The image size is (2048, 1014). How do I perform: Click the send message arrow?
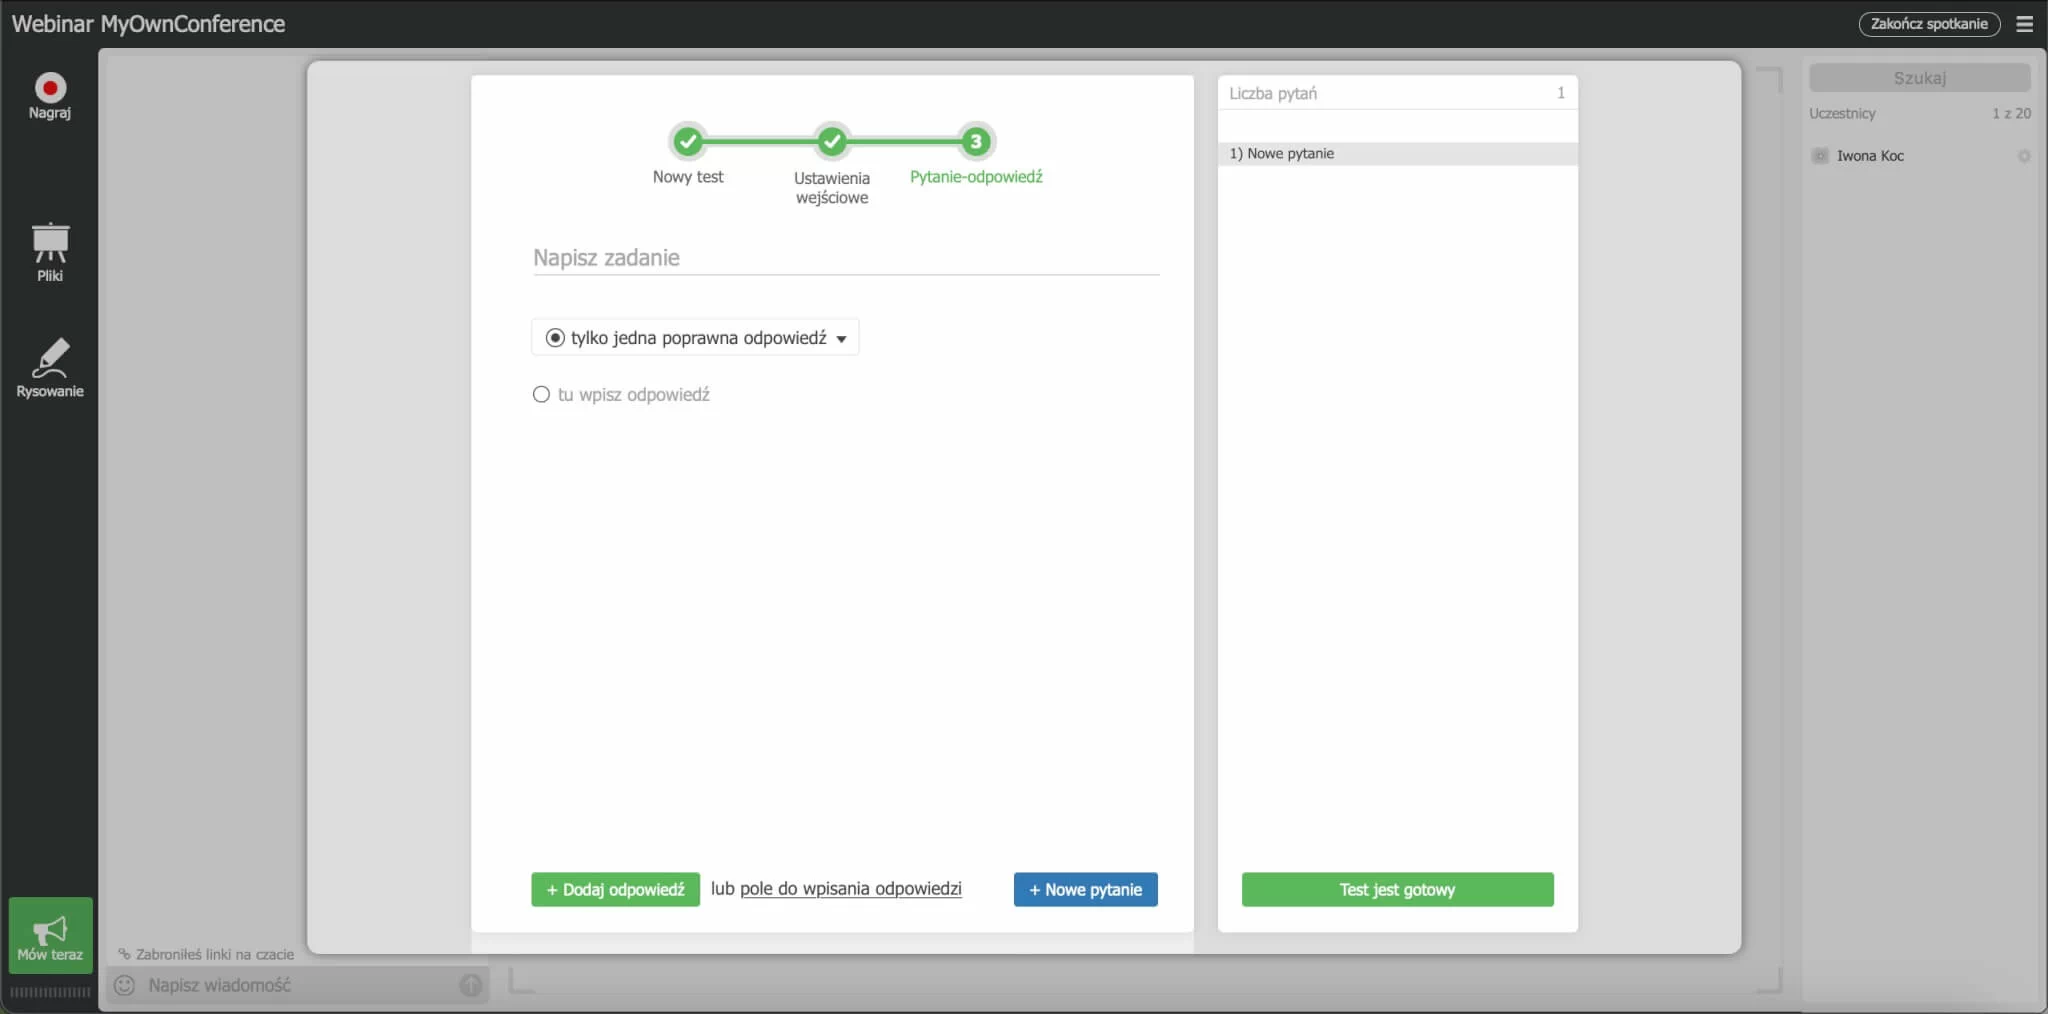(469, 985)
